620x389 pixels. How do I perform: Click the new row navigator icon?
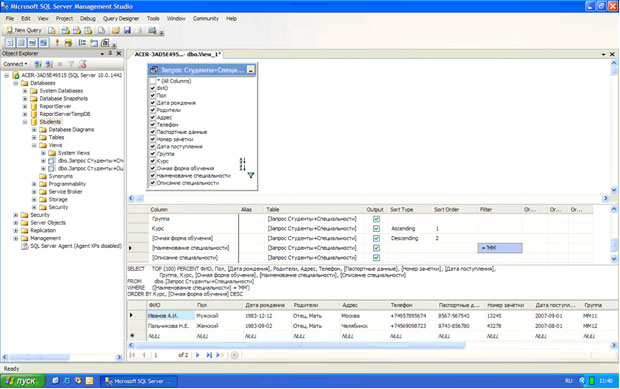pos(220,355)
